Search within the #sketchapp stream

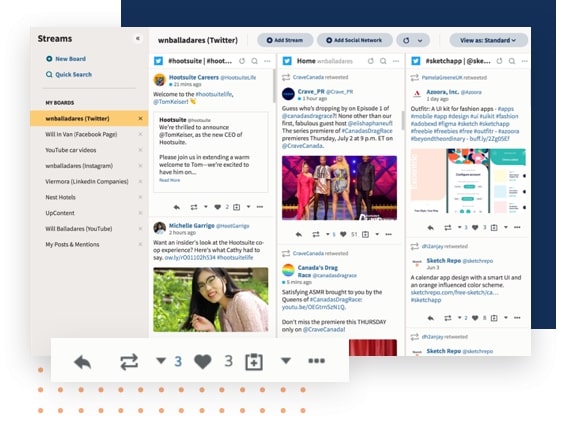pyautogui.click(x=512, y=61)
